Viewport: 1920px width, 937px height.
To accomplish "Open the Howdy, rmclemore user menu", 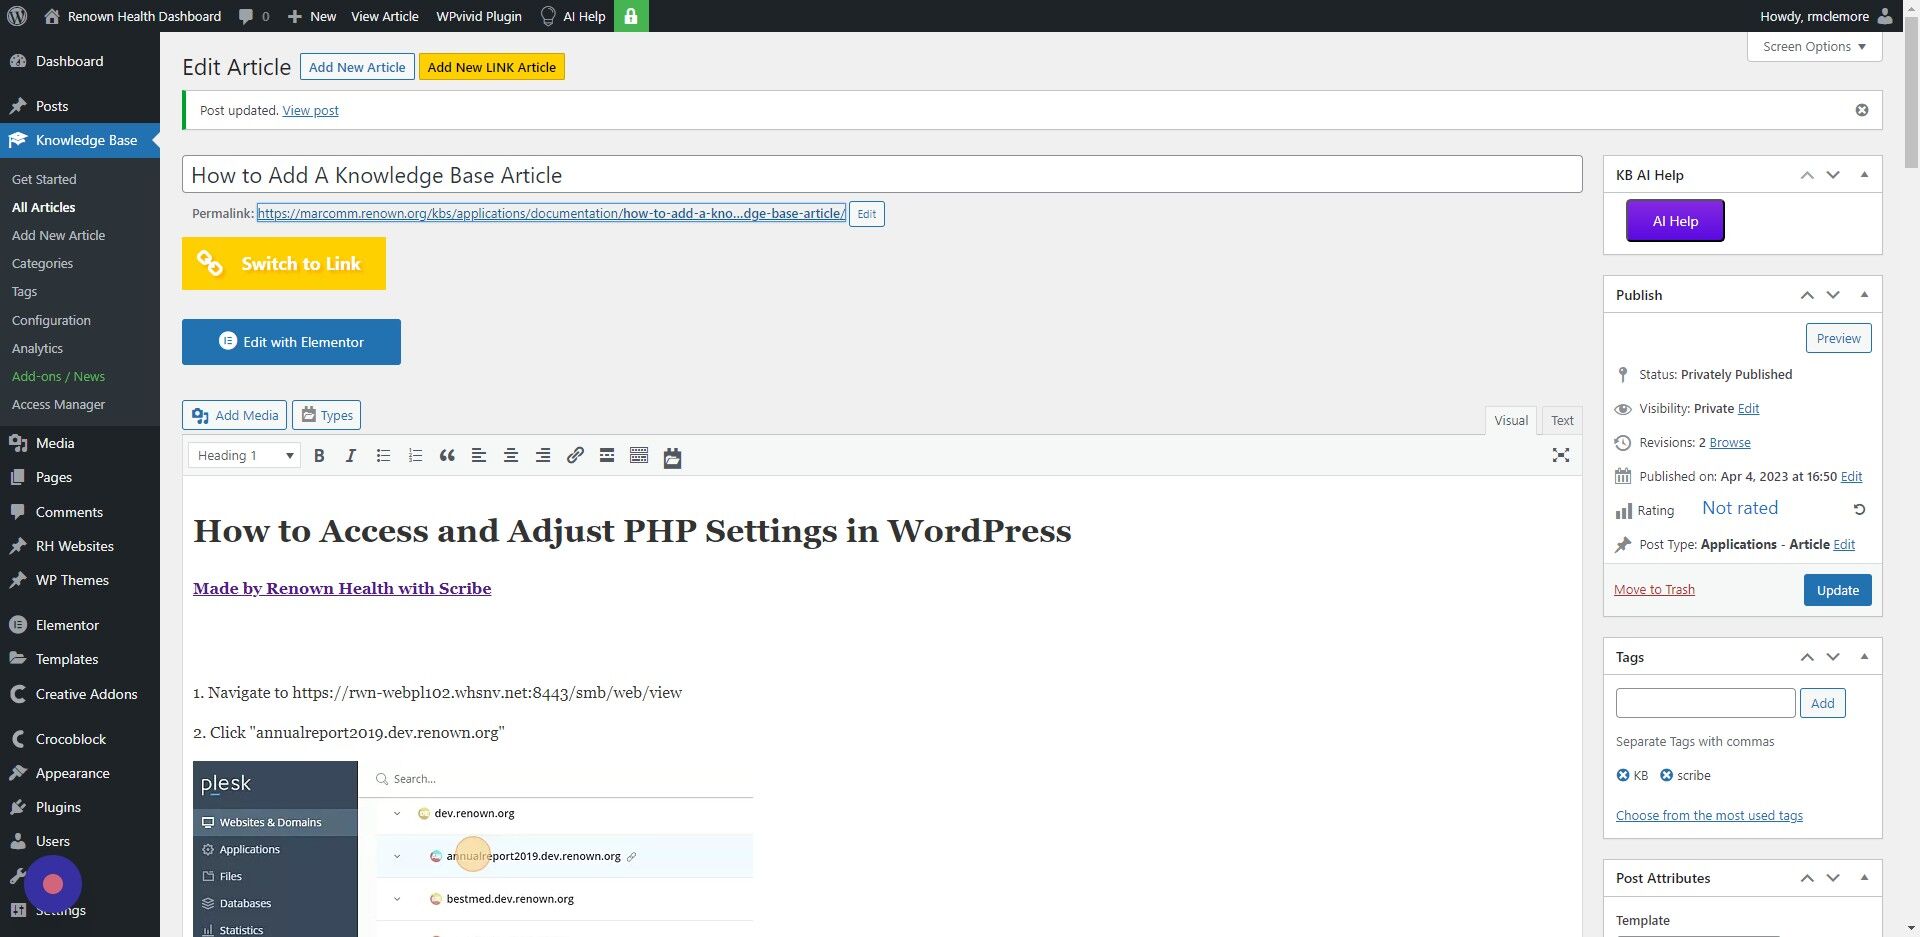I will pyautogui.click(x=1826, y=16).
